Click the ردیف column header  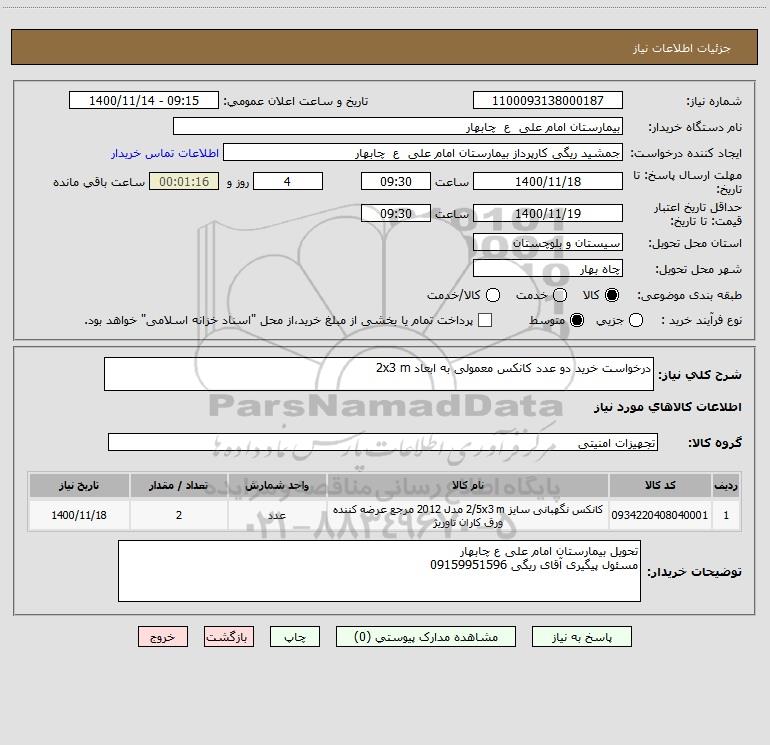726,485
